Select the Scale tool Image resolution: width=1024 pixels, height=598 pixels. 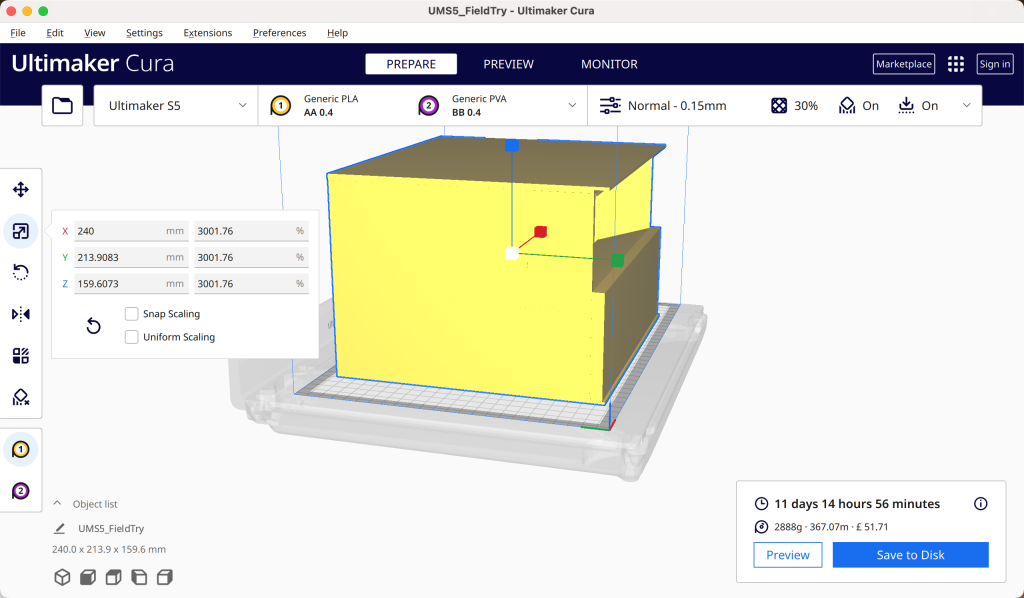[x=21, y=231]
